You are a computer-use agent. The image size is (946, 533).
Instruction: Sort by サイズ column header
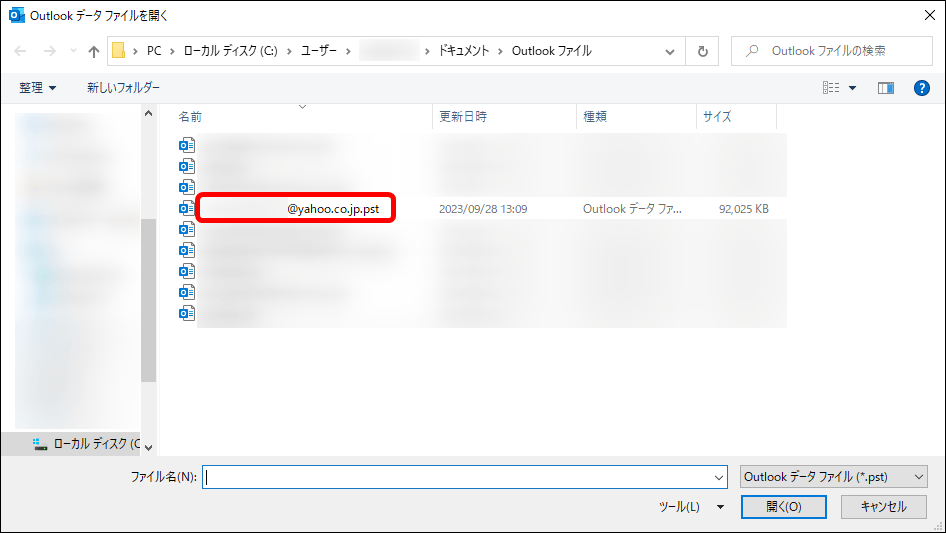click(717, 116)
